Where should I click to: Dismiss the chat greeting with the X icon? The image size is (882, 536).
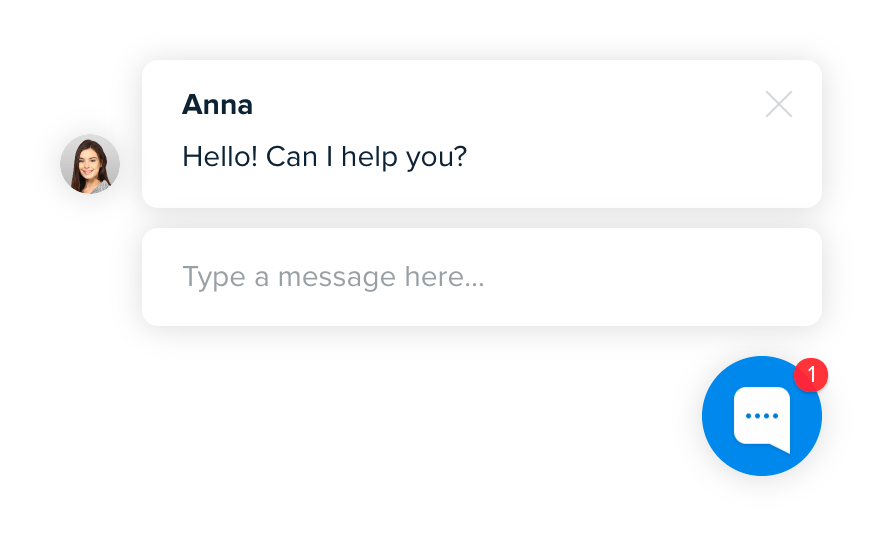click(x=779, y=104)
